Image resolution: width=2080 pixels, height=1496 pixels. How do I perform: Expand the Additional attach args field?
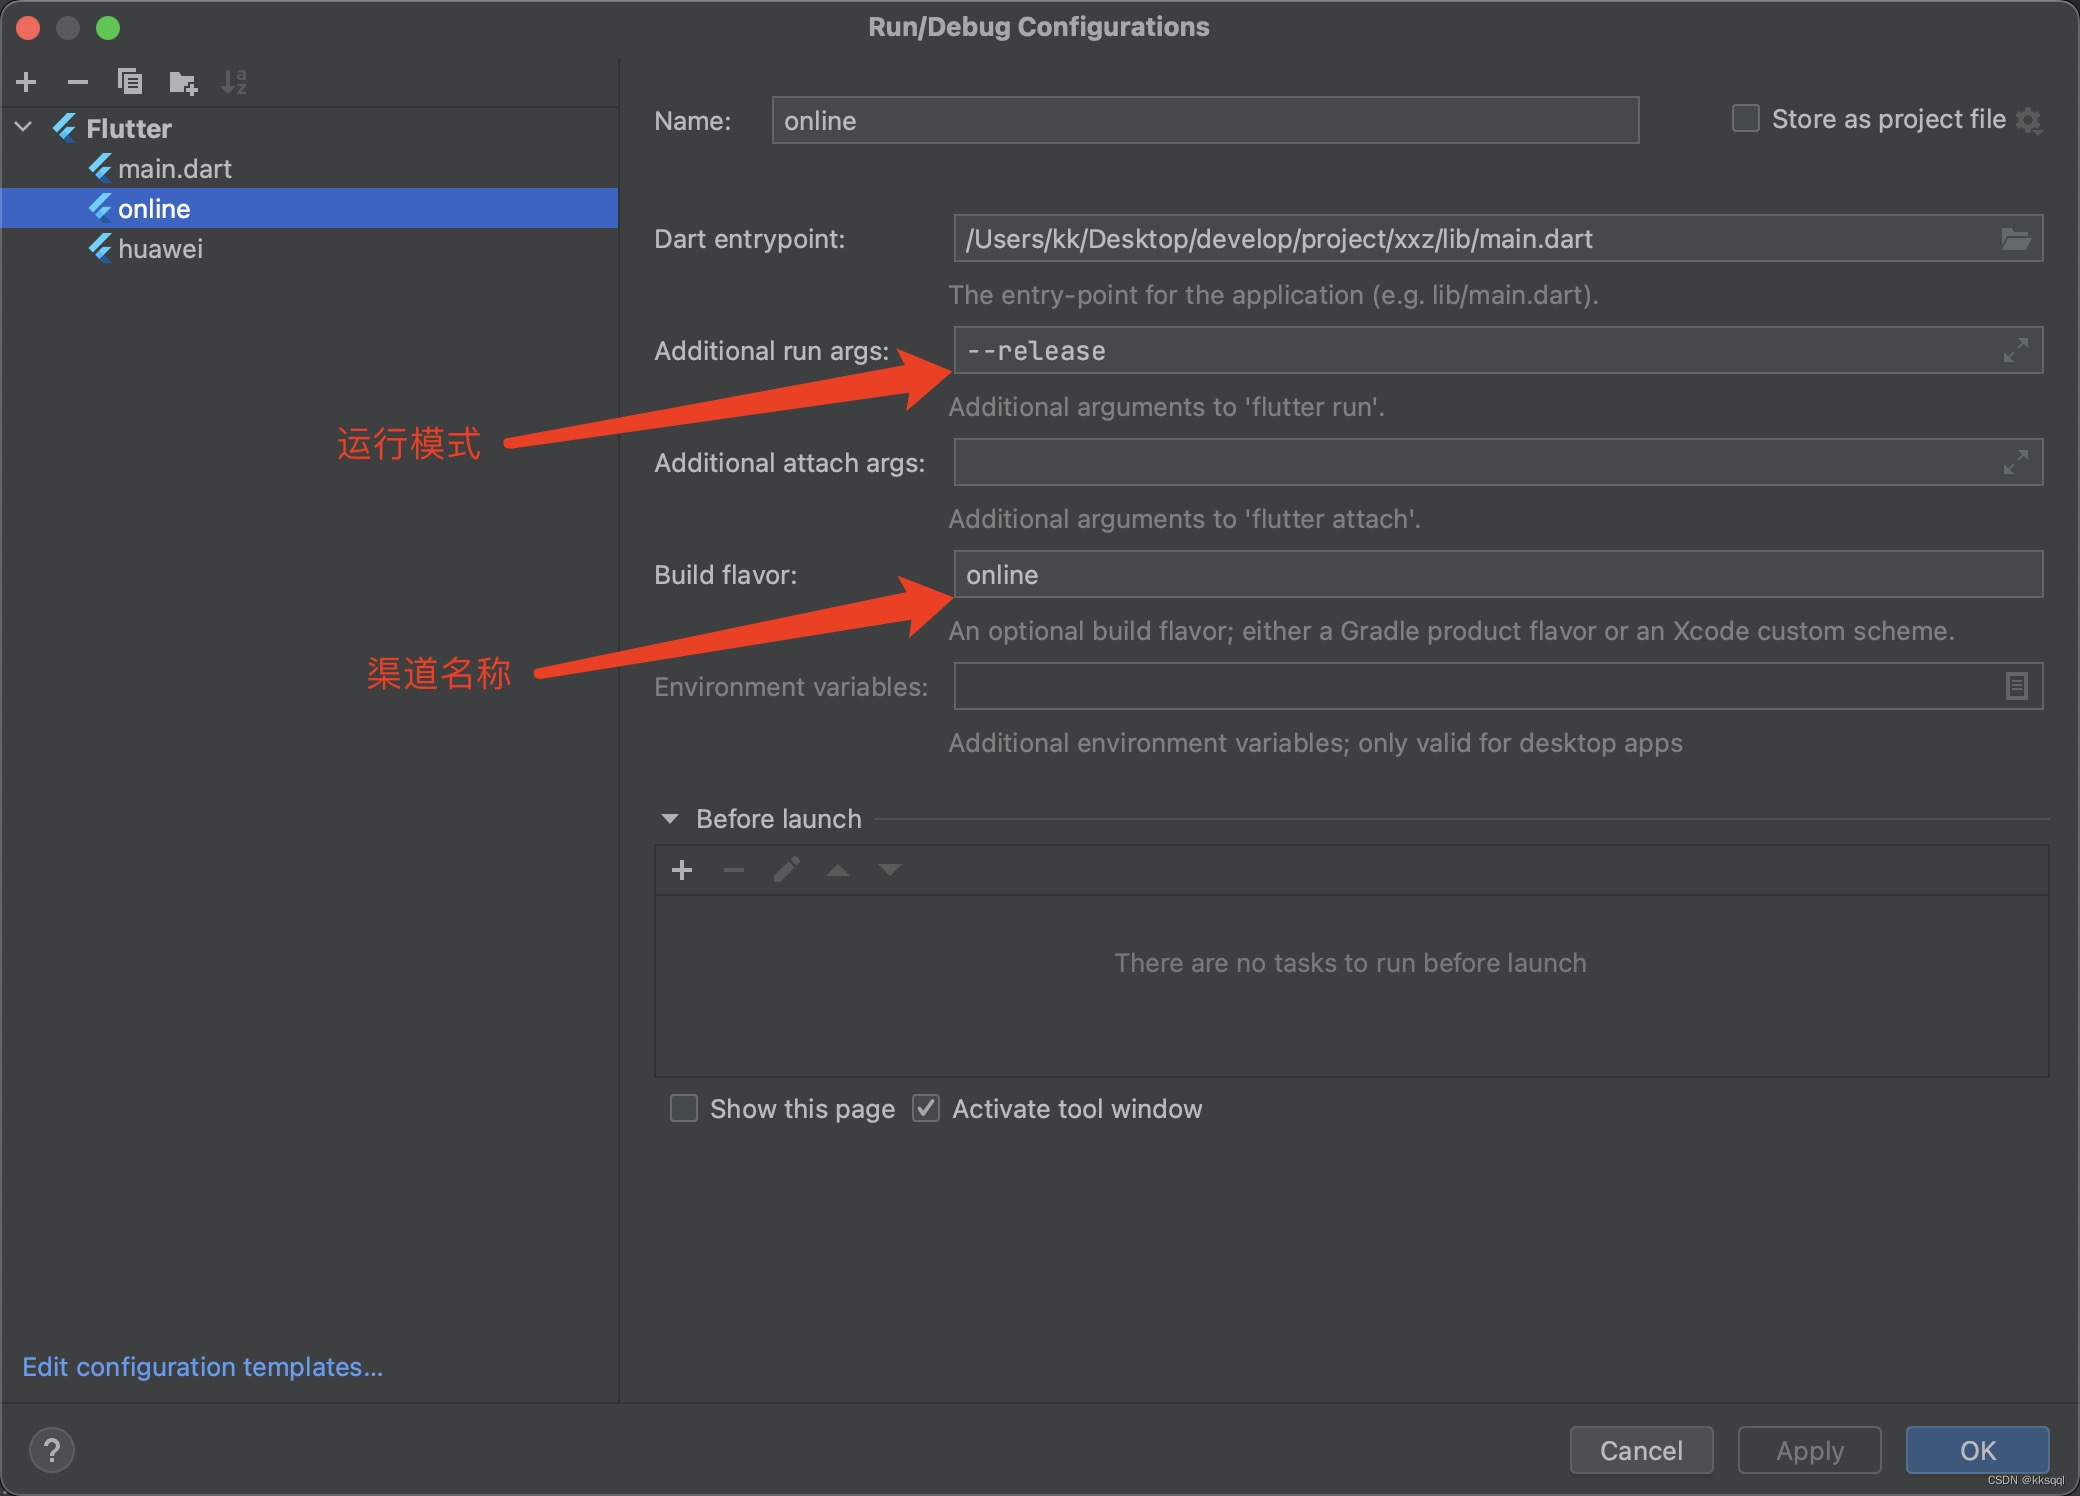click(2015, 463)
